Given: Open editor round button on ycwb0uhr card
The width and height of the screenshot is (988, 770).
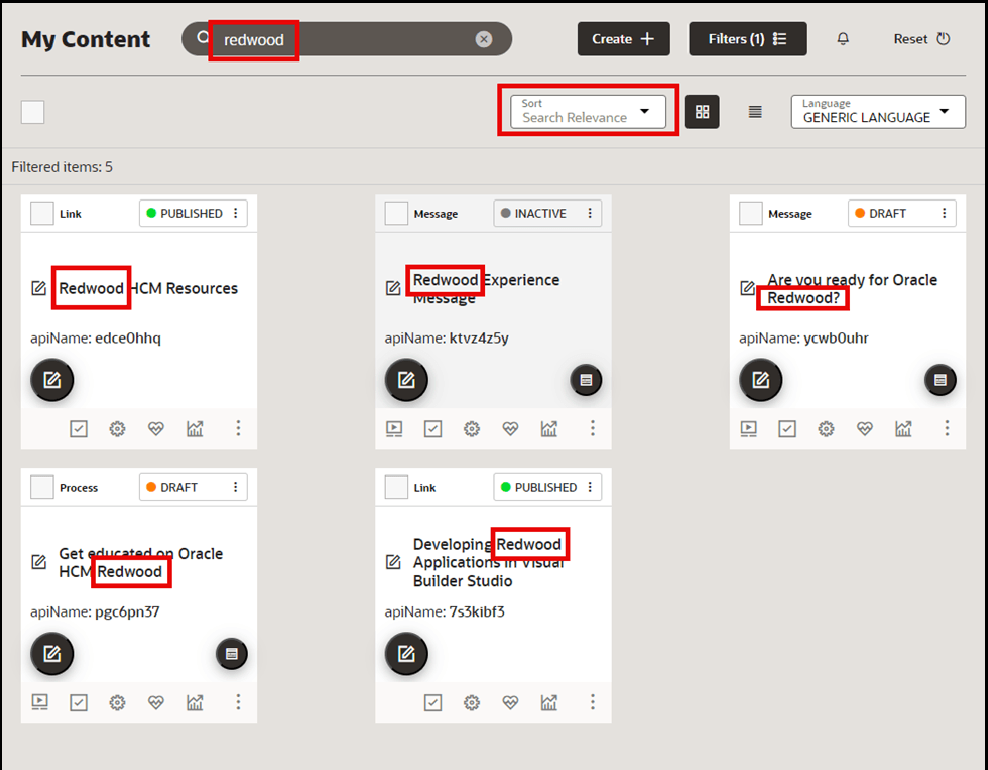Looking at the screenshot, I should [x=761, y=380].
